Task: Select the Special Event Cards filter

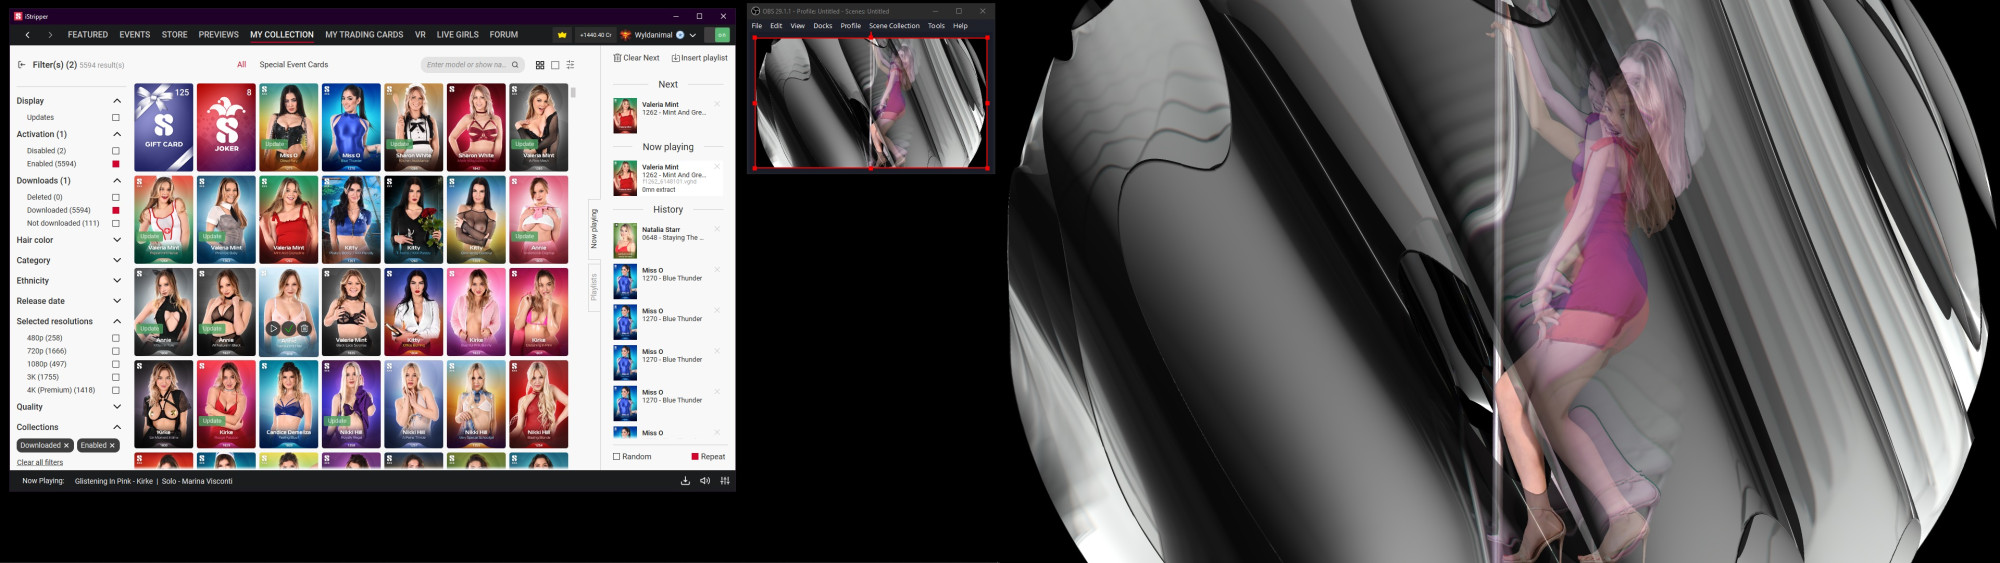Action: pyautogui.click(x=294, y=65)
